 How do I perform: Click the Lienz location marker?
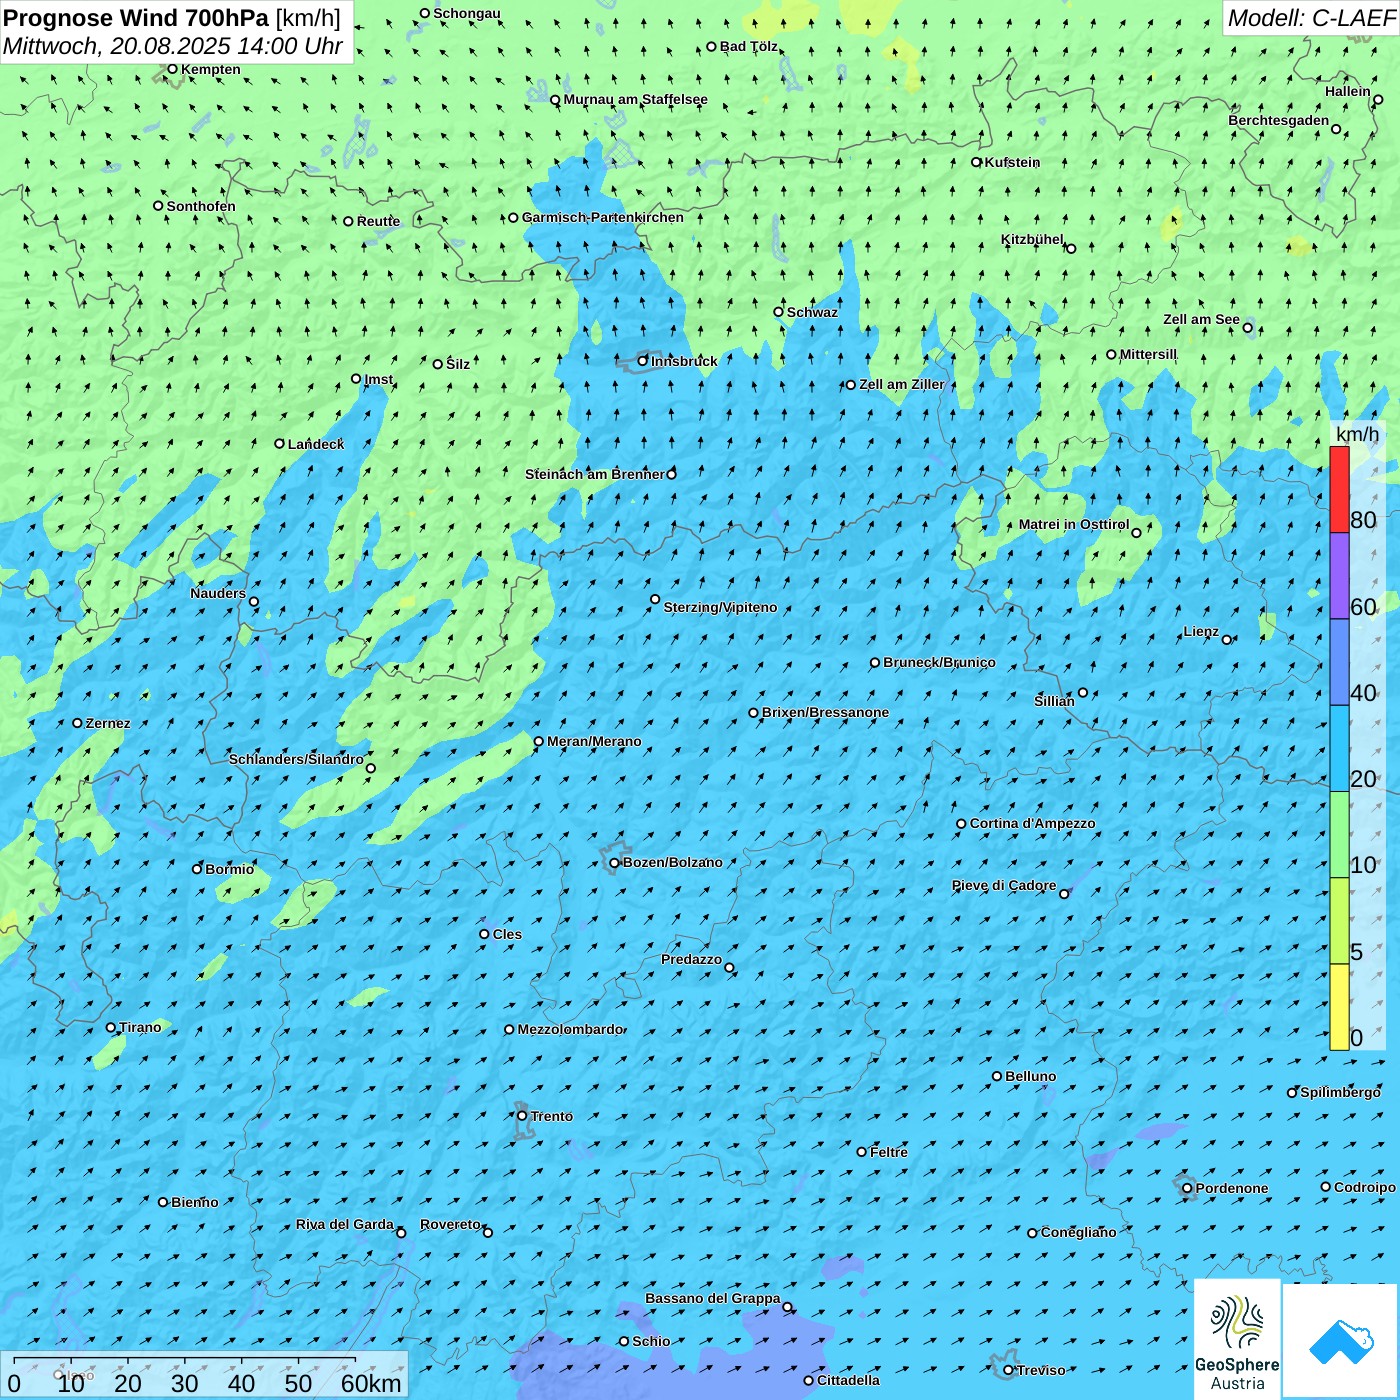1227,640
